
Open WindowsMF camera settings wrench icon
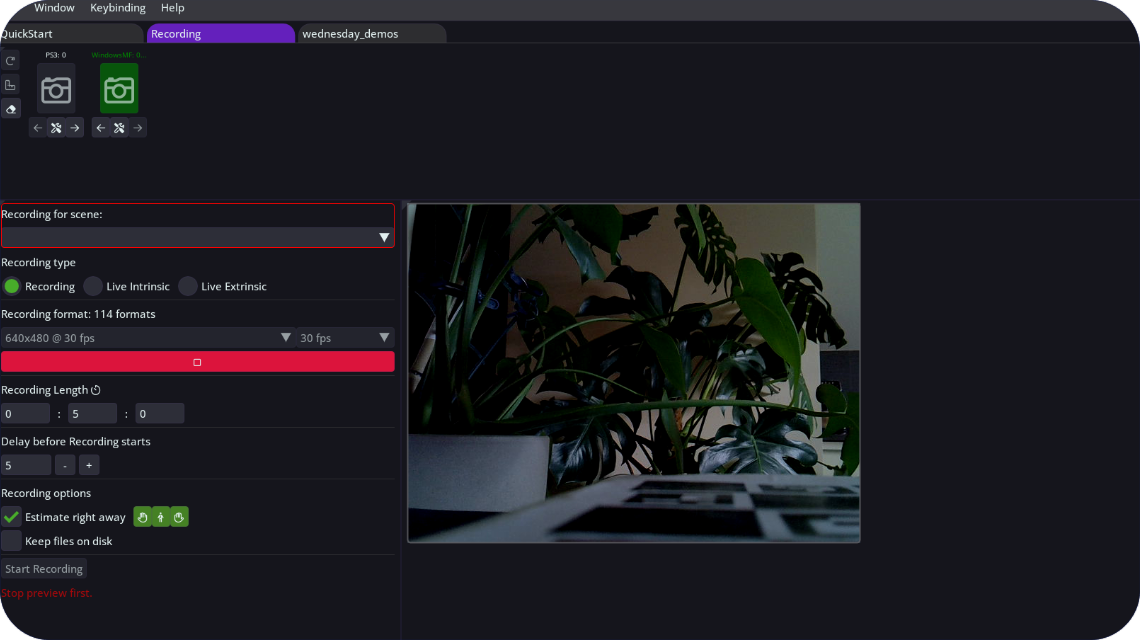pyautogui.click(x=119, y=128)
